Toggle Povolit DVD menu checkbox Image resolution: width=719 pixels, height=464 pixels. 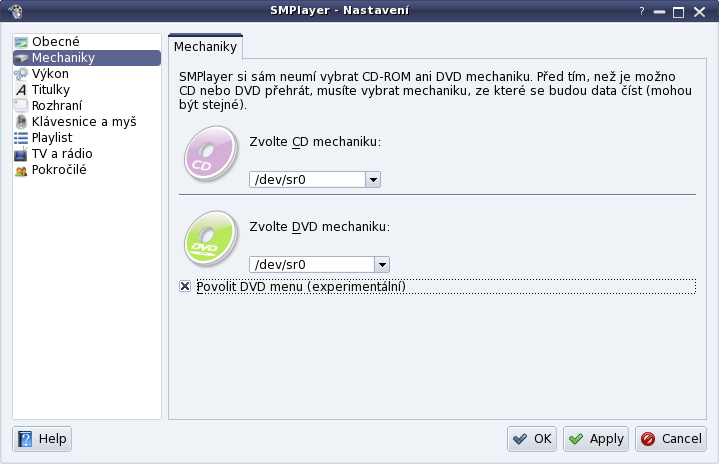tap(185, 287)
